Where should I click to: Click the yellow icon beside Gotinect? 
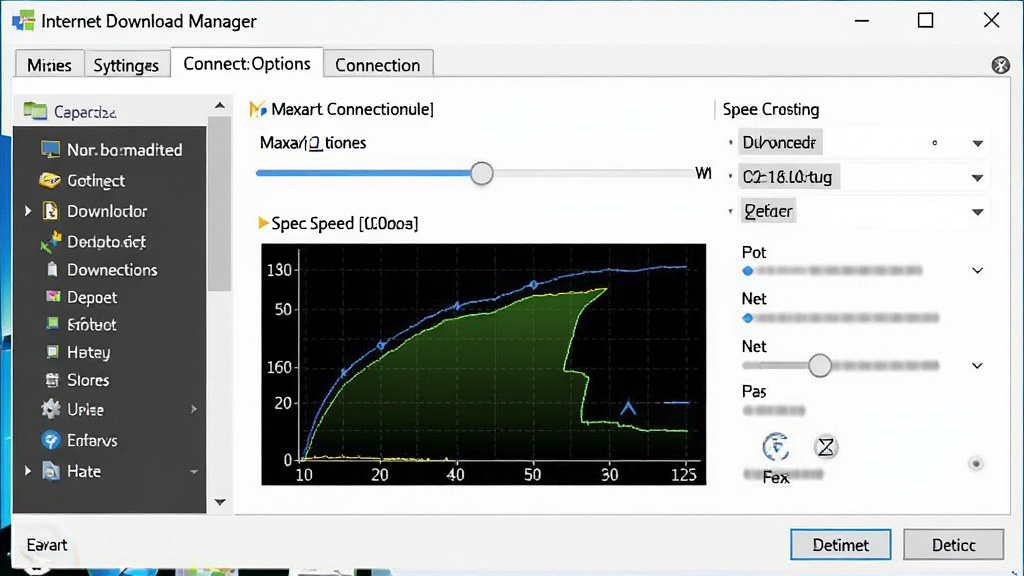coord(50,180)
